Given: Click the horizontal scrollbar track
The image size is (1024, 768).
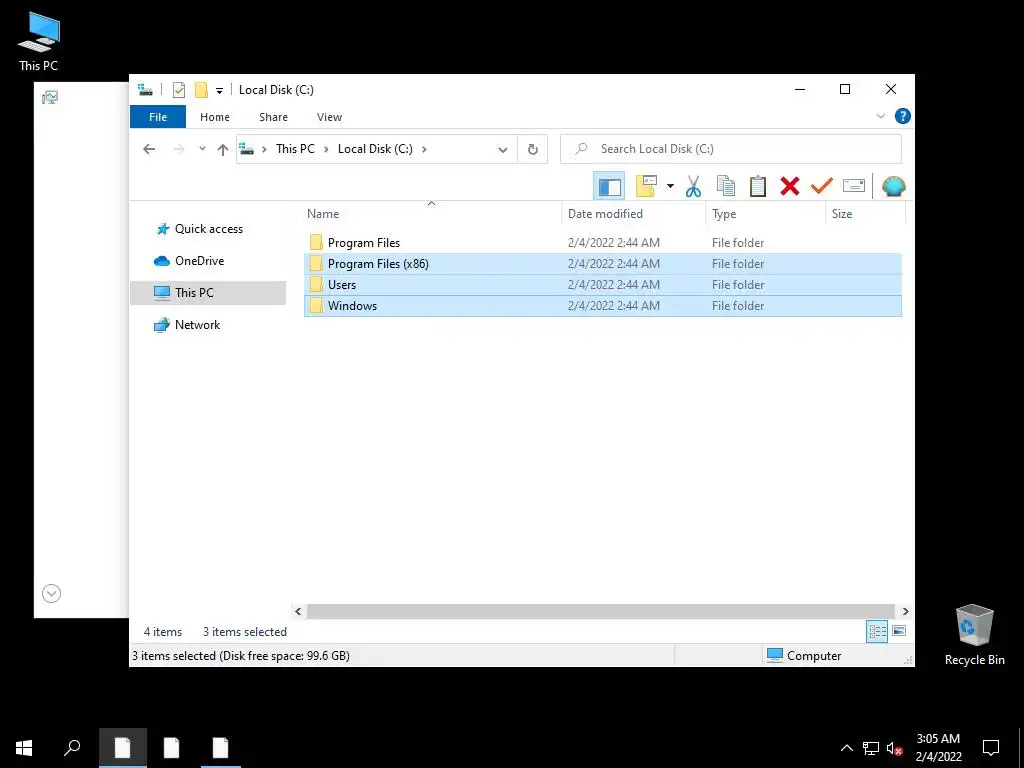Looking at the screenshot, I should click(x=601, y=611).
